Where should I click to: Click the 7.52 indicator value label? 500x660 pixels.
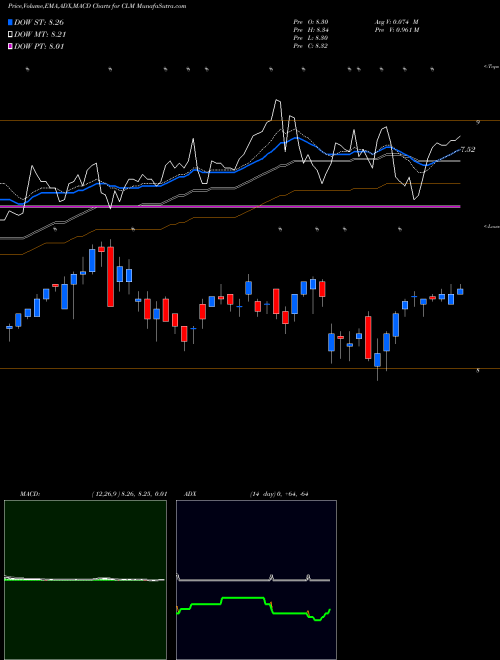pos(468,149)
